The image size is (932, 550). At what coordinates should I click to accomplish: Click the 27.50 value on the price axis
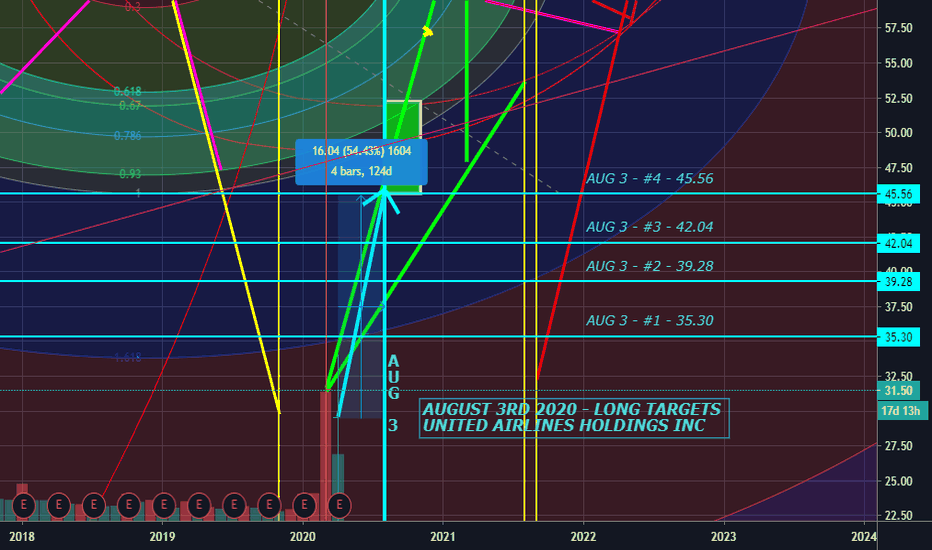(898, 446)
